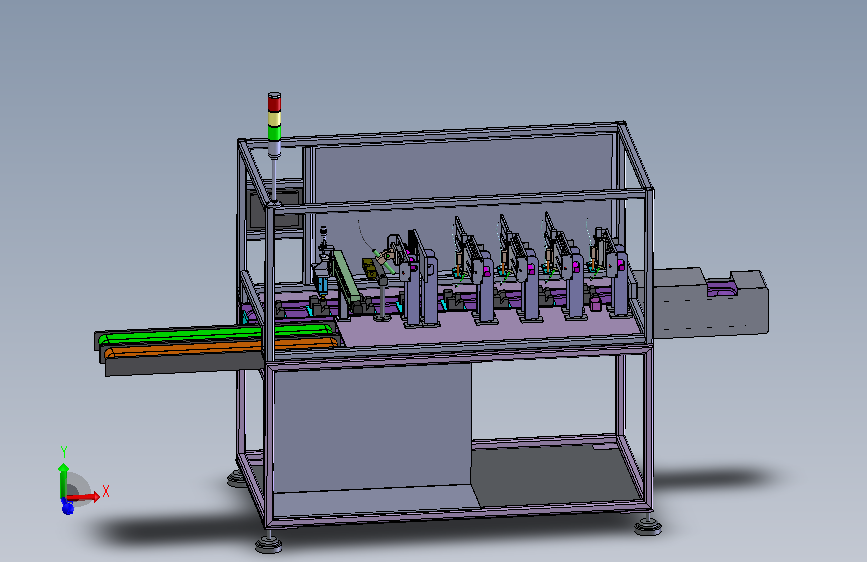This screenshot has width=867, height=562.
Task: Click the red X axis arrow of the triad
Action: (84, 497)
